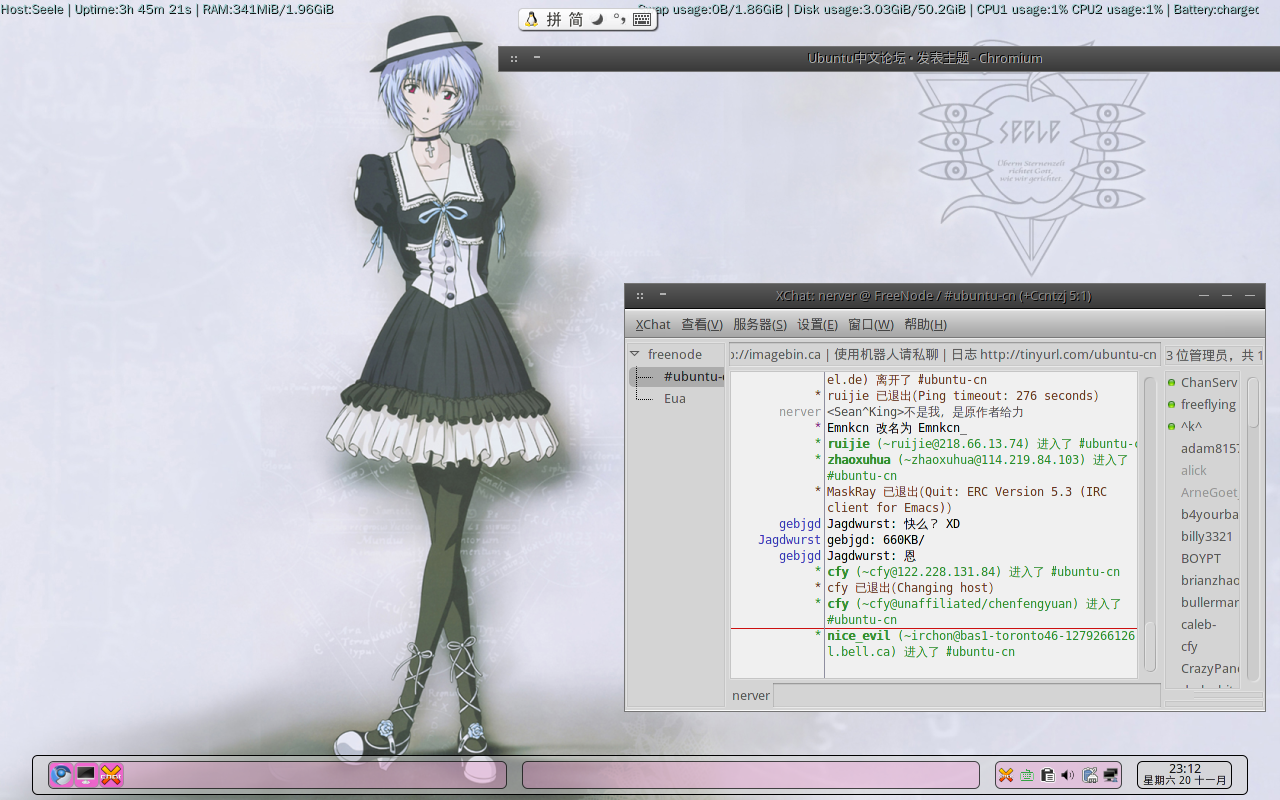Click the XChat message input field
Image resolution: width=1280 pixels, height=800 pixels.
[x=967, y=695]
